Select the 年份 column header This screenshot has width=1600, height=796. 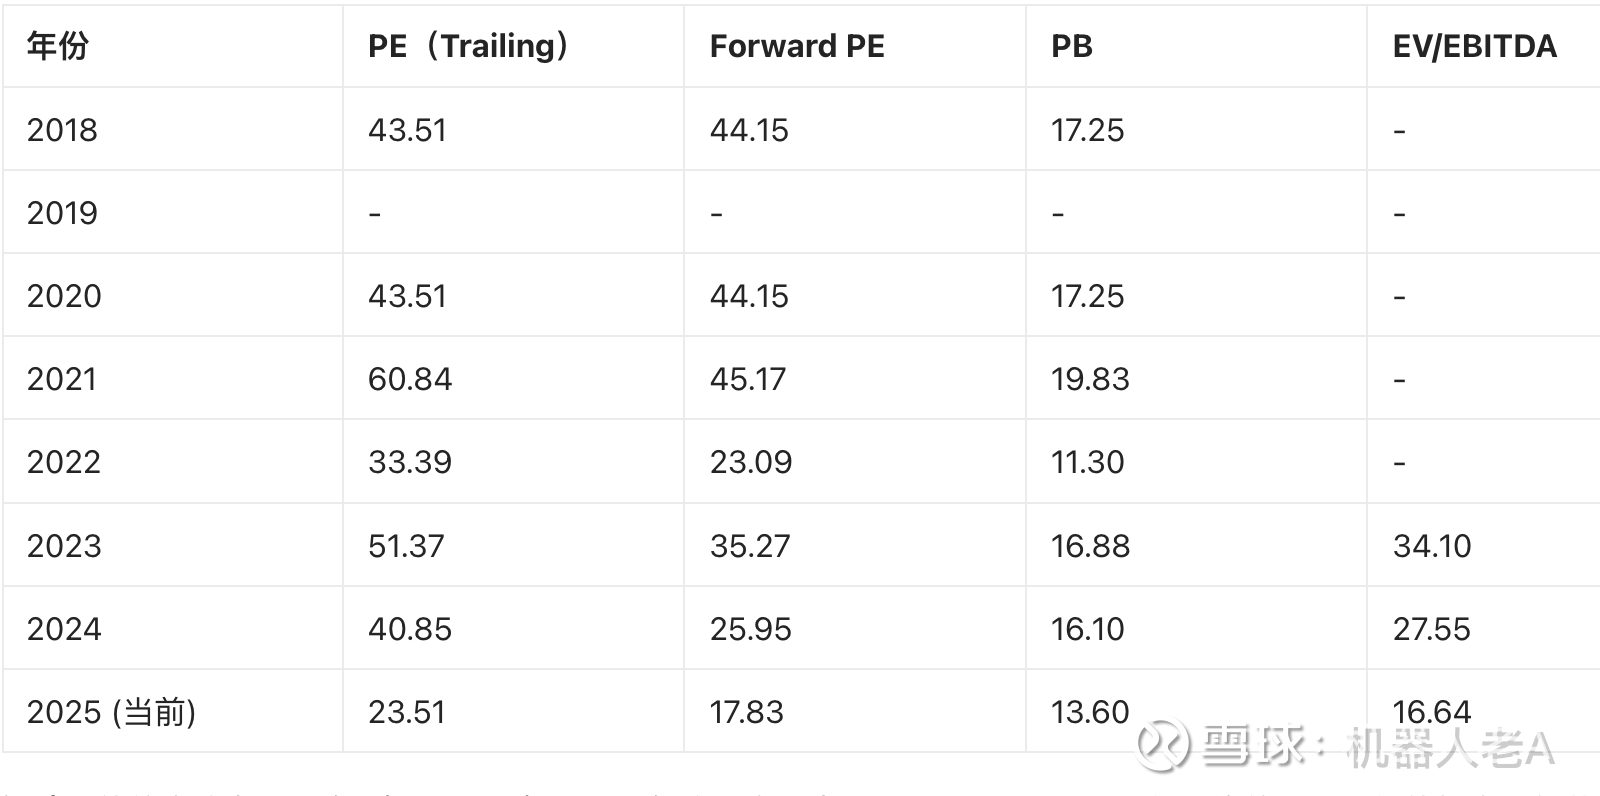58,46
